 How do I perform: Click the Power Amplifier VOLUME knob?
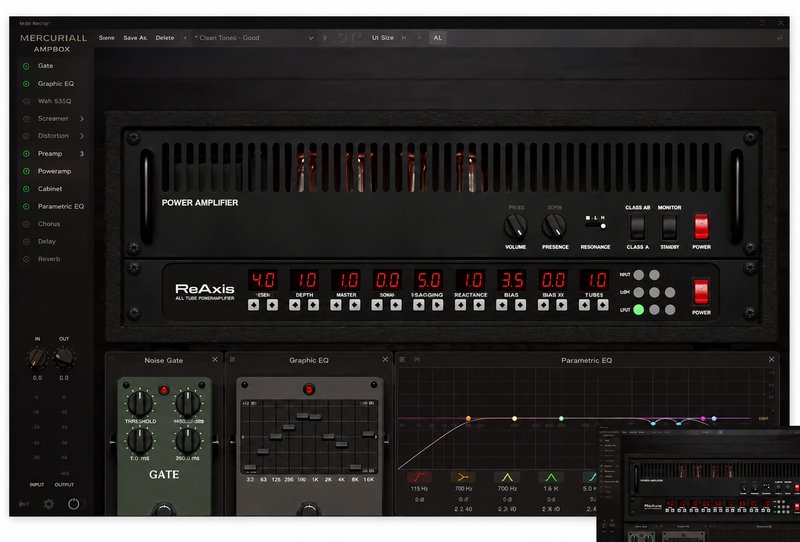point(515,227)
